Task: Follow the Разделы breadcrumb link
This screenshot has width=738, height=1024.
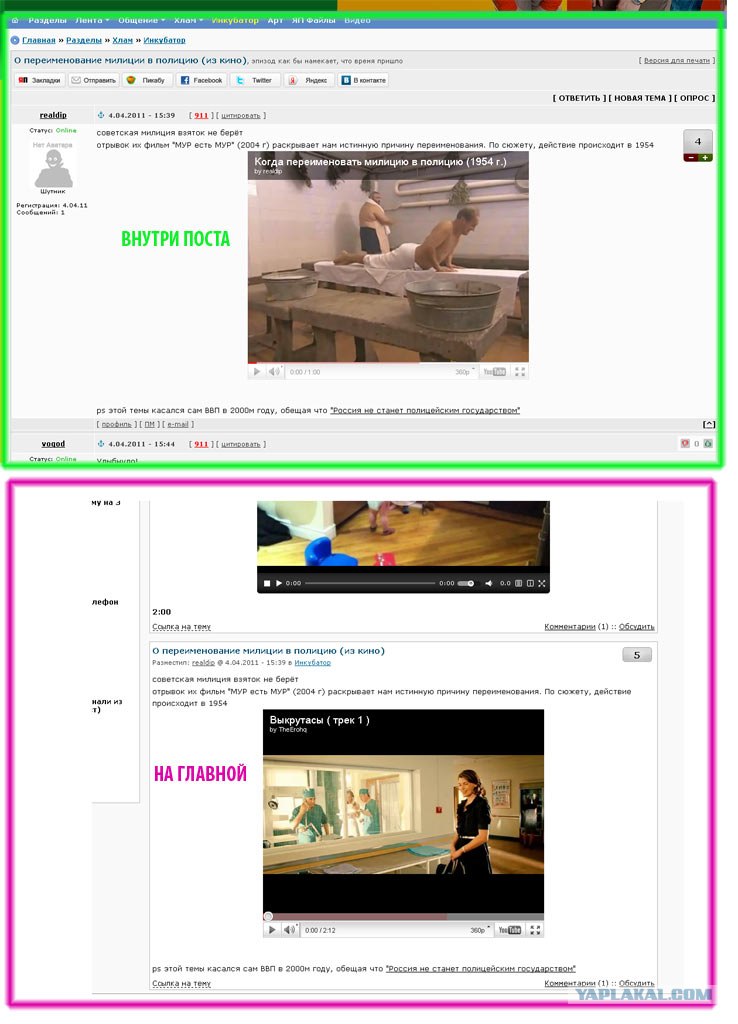Action: 84,40
